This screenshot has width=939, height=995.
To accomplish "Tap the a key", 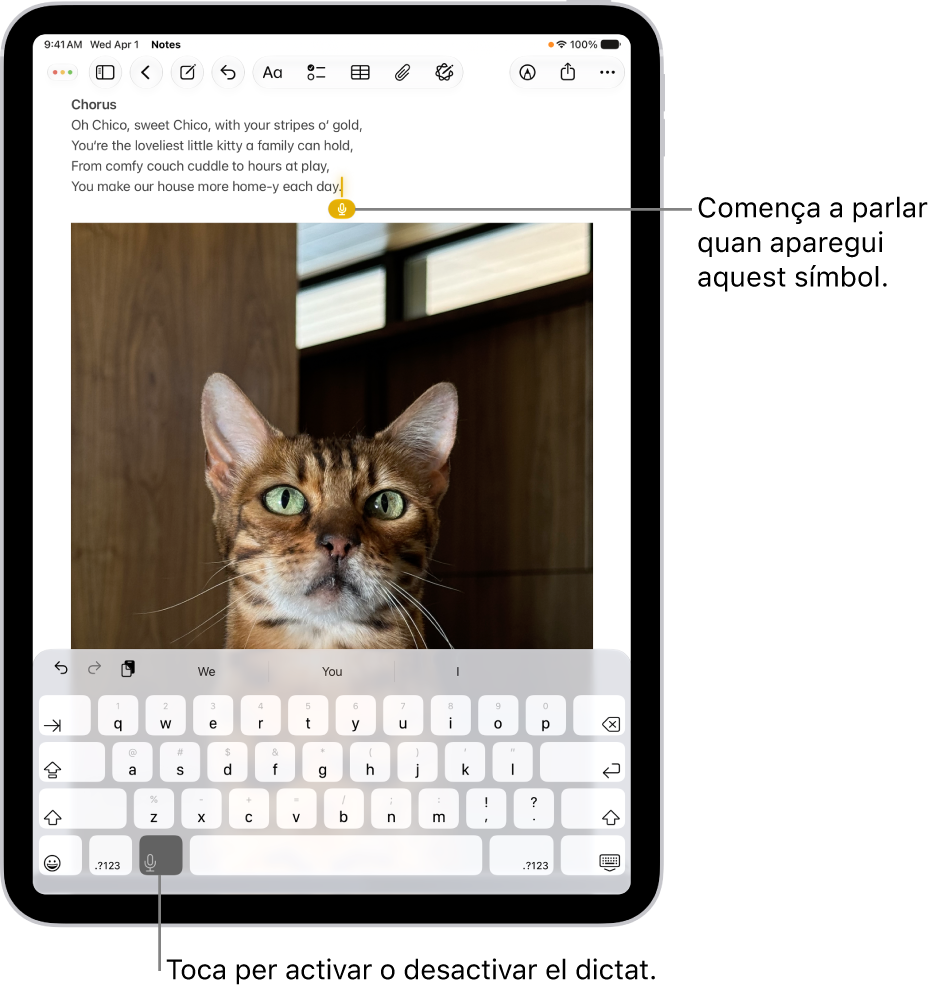I will pyautogui.click(x=133, y=762).
